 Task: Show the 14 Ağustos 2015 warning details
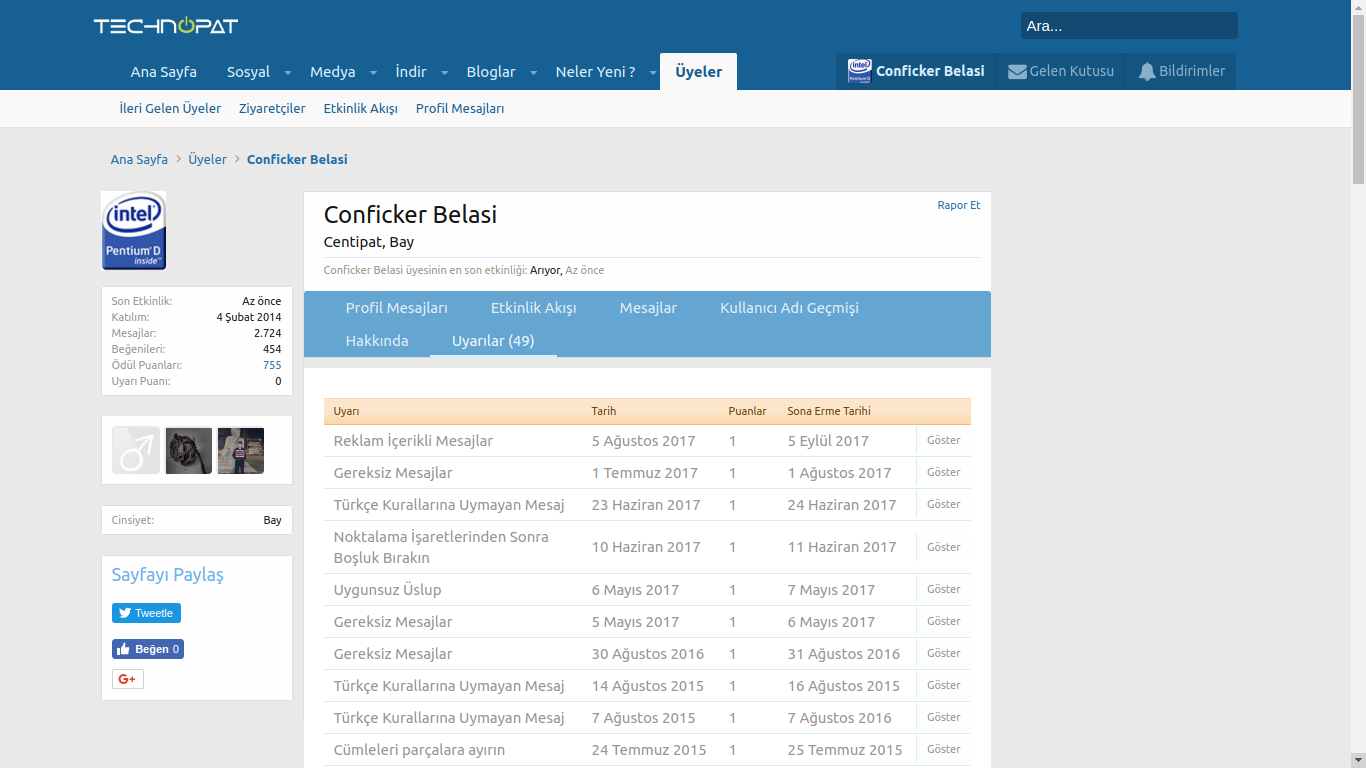pyautogui.click(x=943, y=685)
